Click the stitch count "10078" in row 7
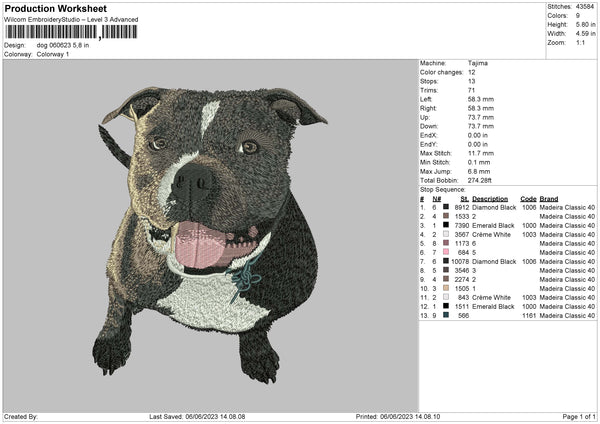 tap(460, 261)
